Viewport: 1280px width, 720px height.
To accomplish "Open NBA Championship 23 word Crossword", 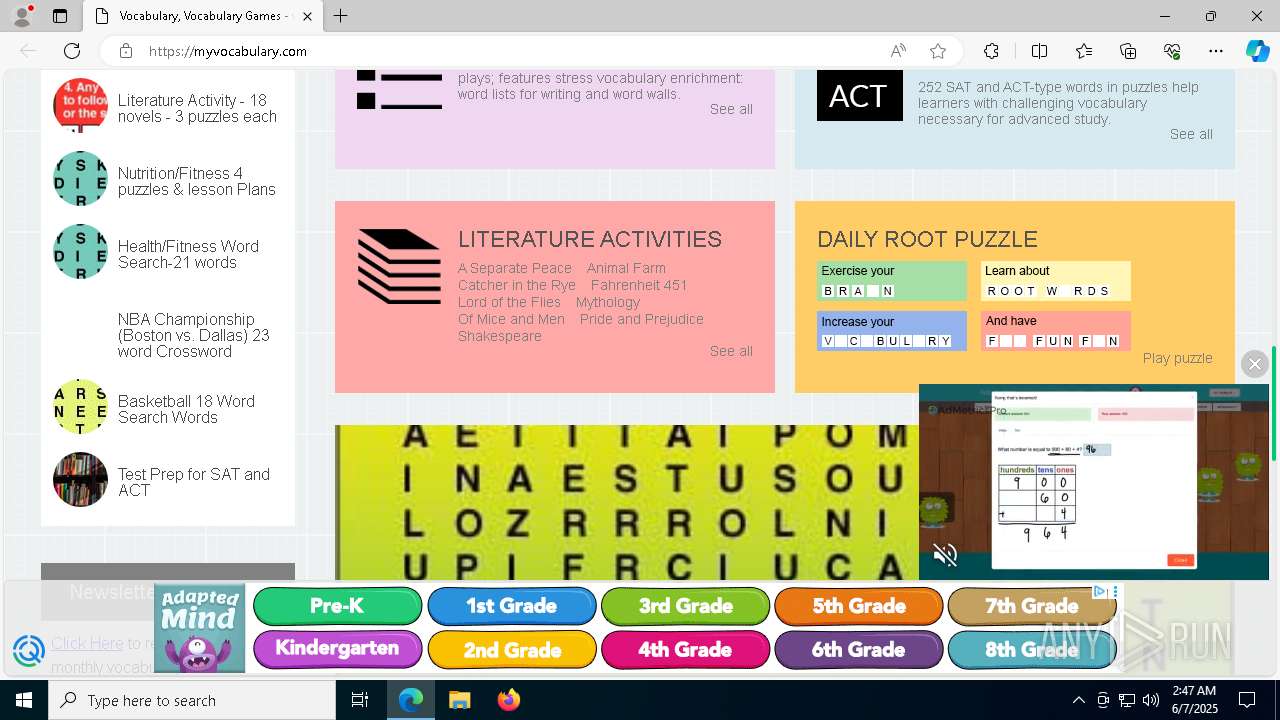I will (x=194, y=335).
